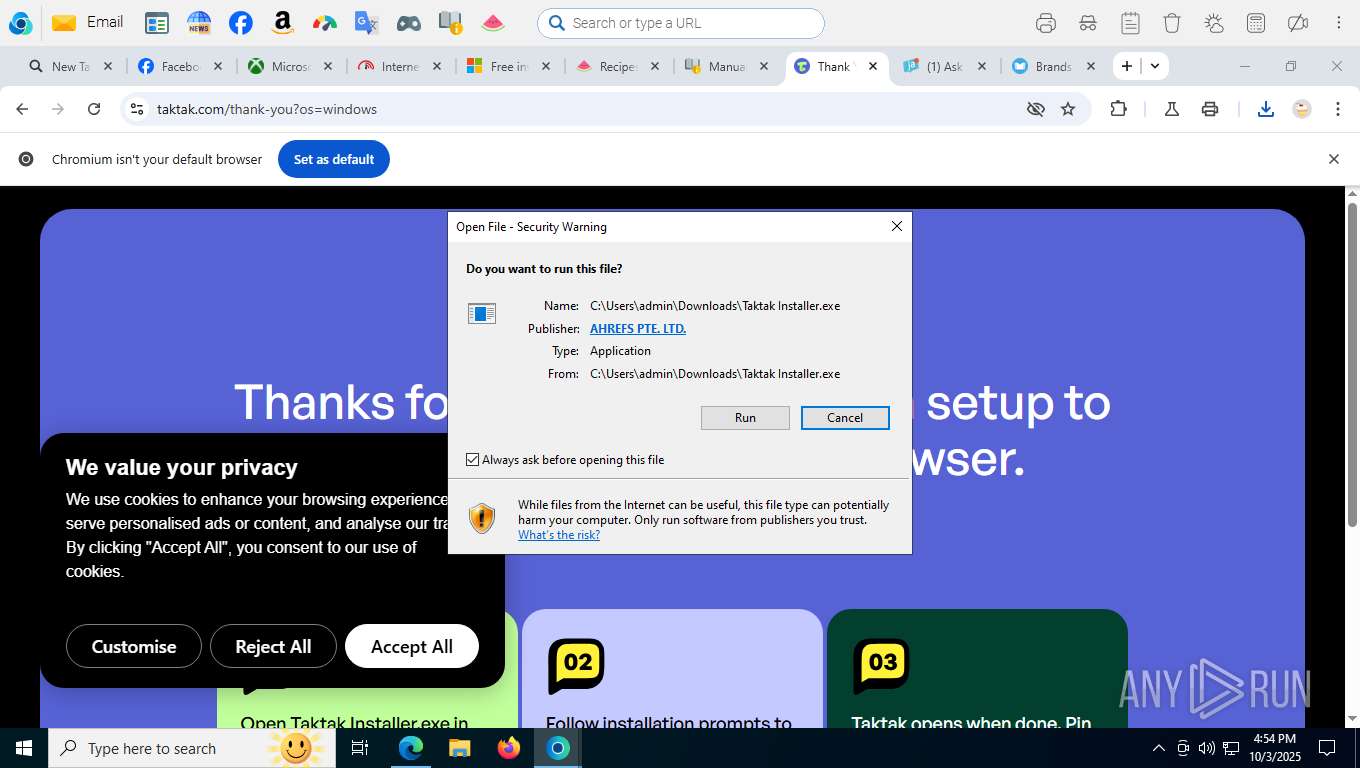Open the AHREFS PTE. LTD. publisher link

(638, 328)
